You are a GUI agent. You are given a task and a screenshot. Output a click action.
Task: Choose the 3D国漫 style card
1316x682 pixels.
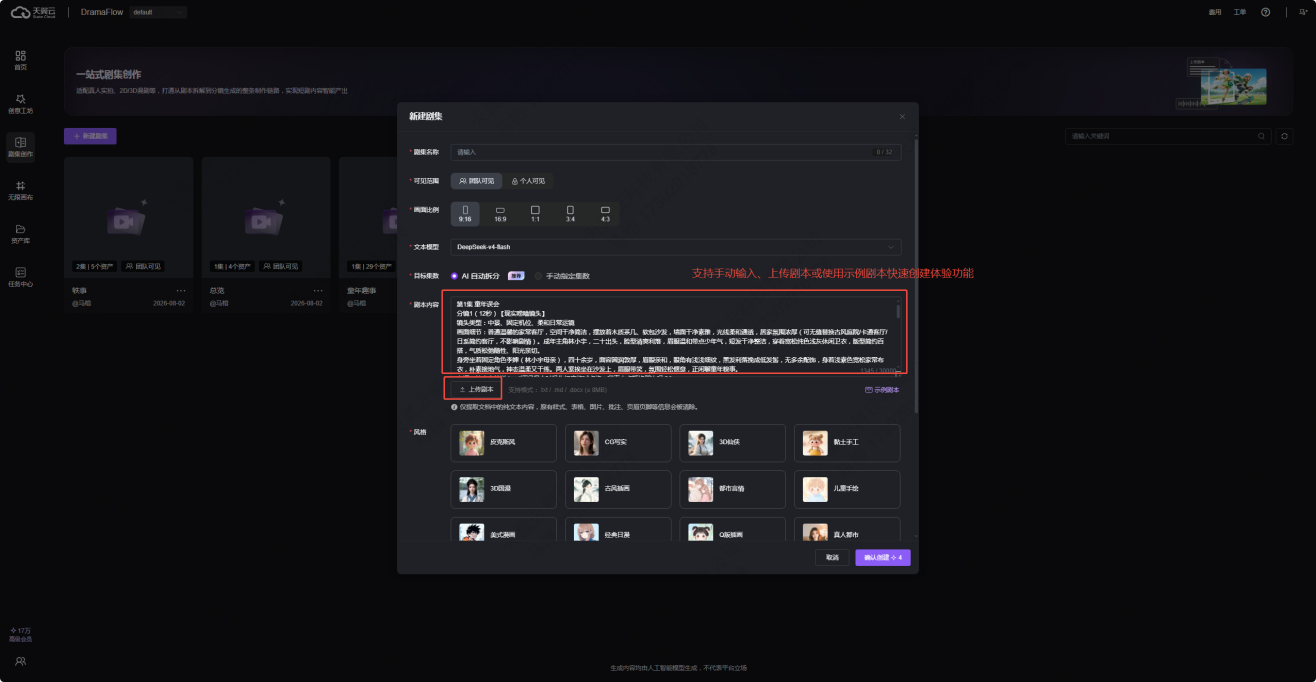tap(503, 489)
